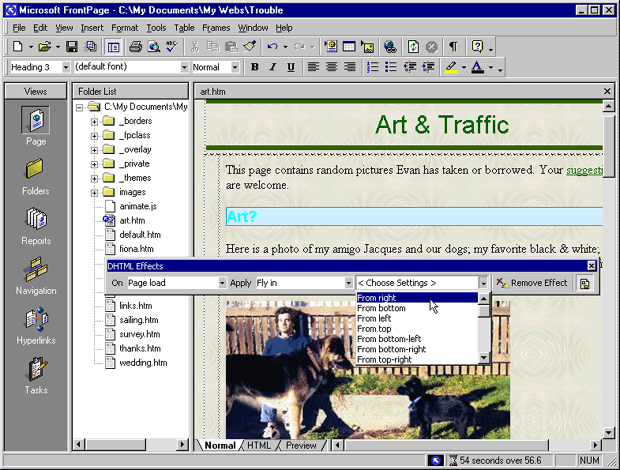
Task: Open the Format menu
Action: [124, 28]
